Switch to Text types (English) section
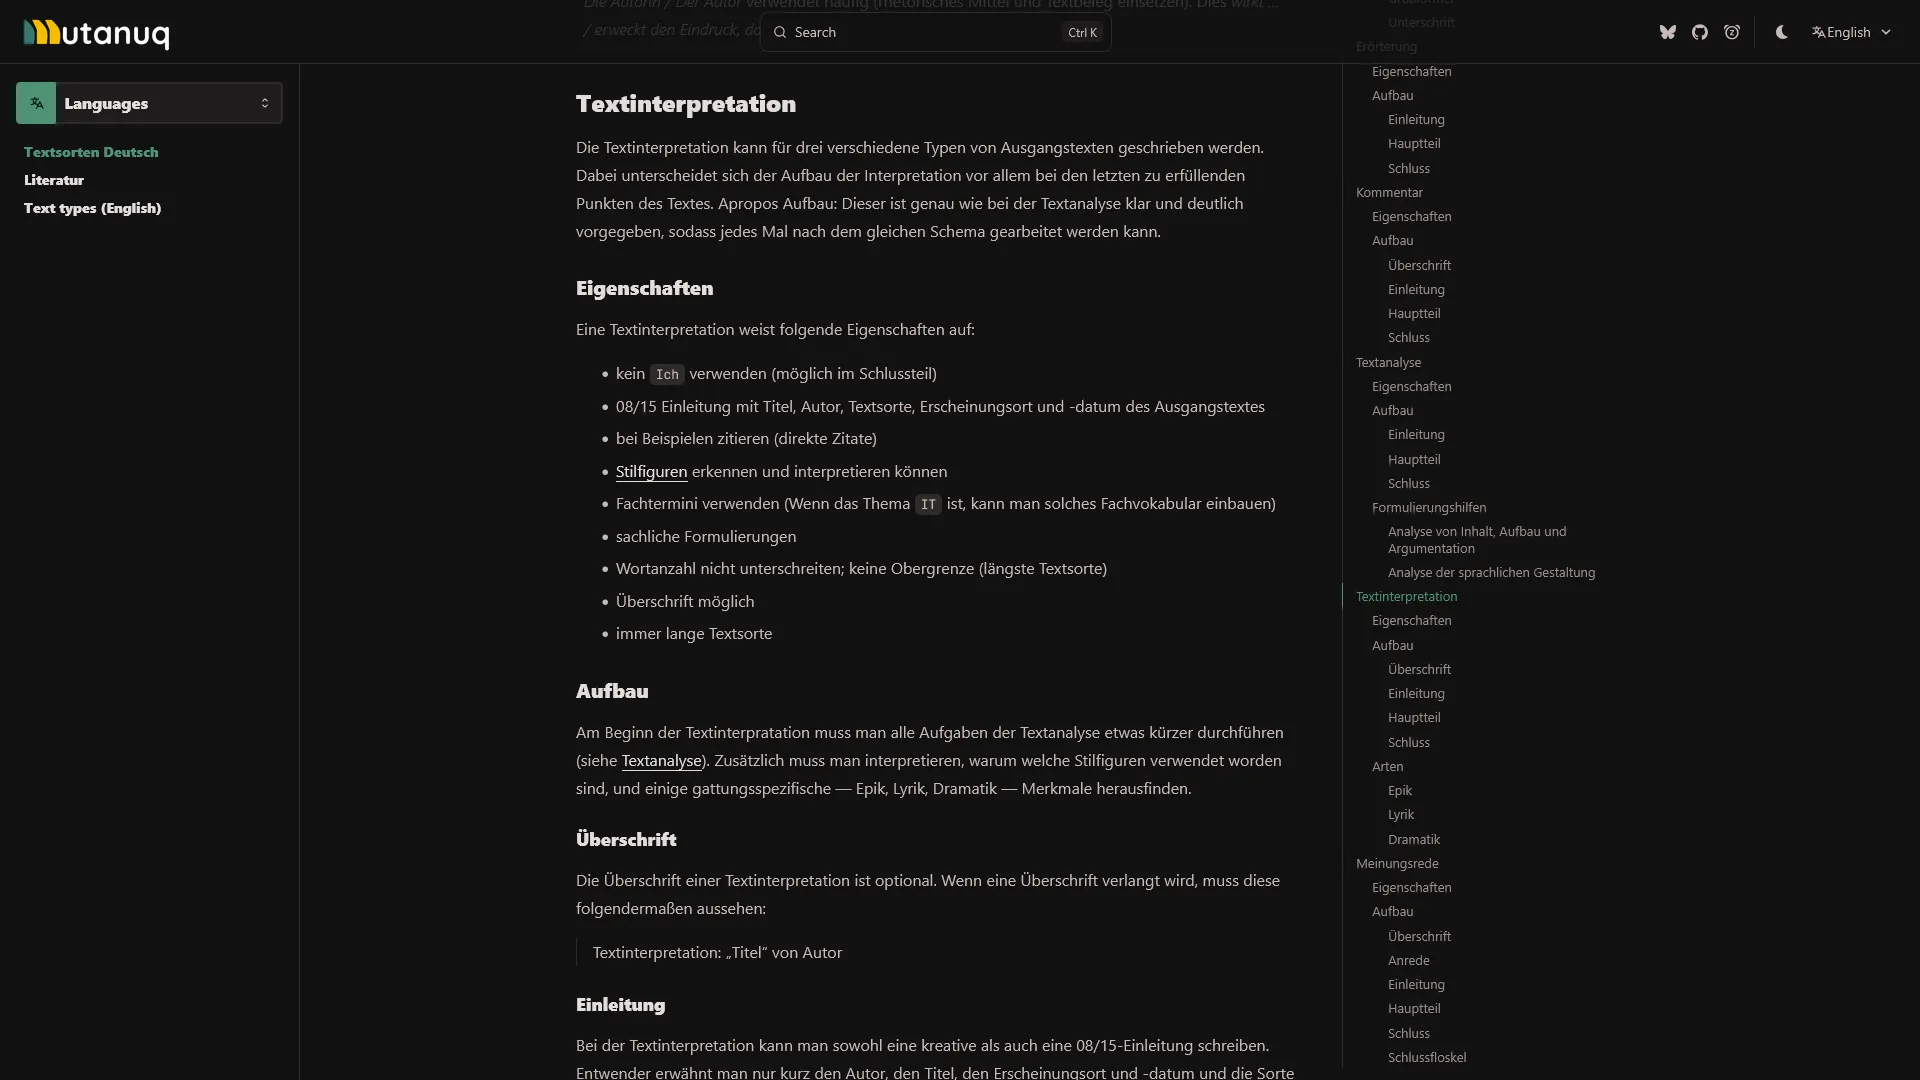The height and width of the screenshot is (1080, 1920). pyautogui.click(x=92, y=208)
